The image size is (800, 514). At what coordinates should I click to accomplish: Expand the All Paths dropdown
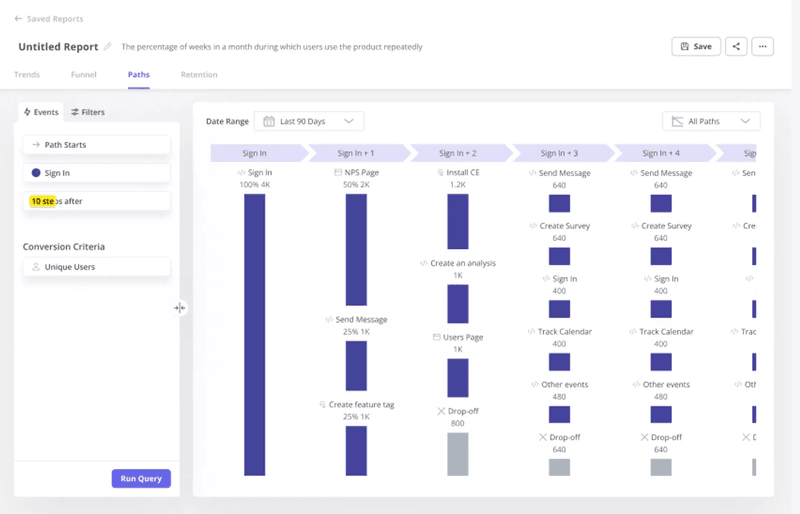pyautogui.click(x=711, y=121)
